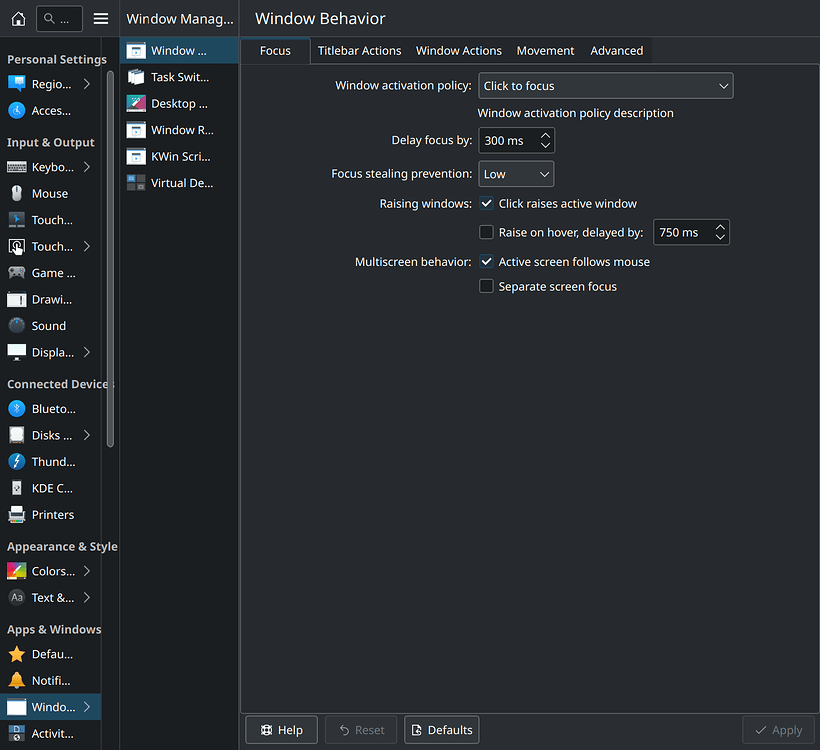
Task: Select the Task Switcher module icon
Action: 136,77
